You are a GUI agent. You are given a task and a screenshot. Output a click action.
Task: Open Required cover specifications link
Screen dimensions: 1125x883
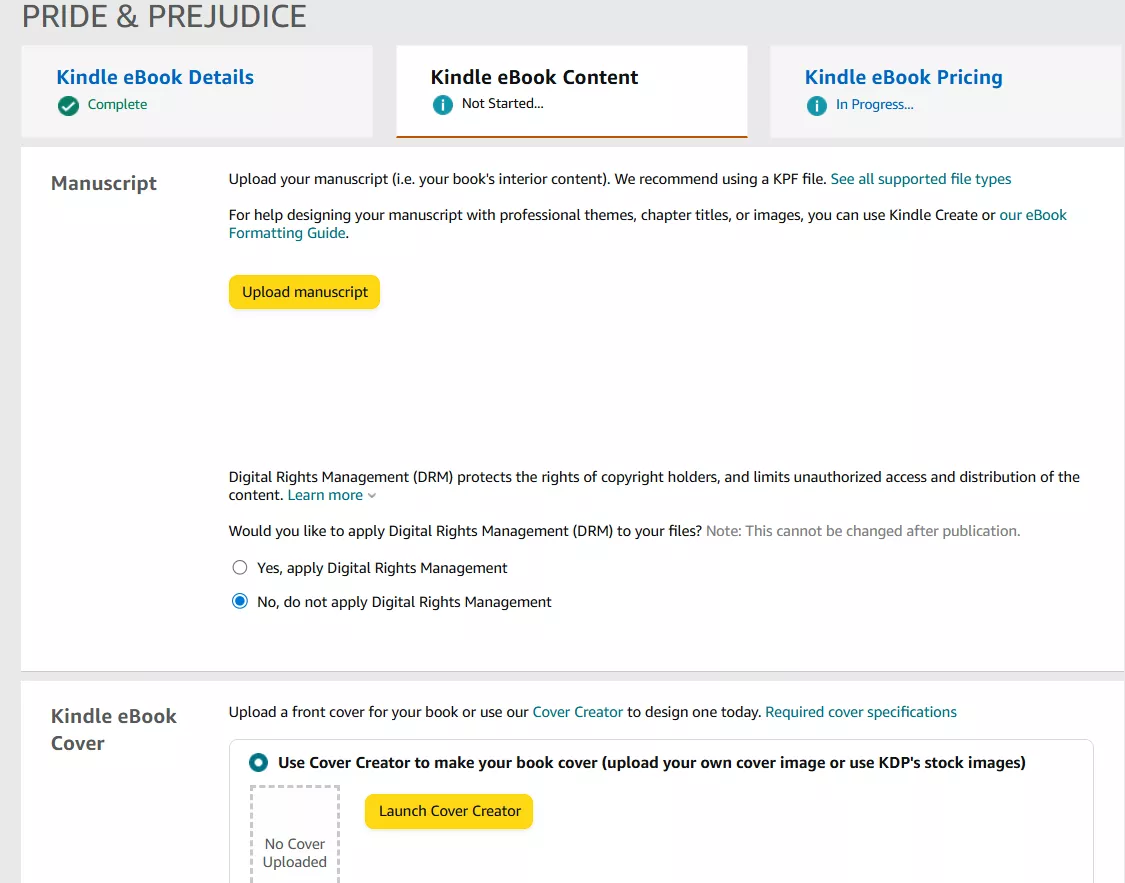[x=860, y=712]
